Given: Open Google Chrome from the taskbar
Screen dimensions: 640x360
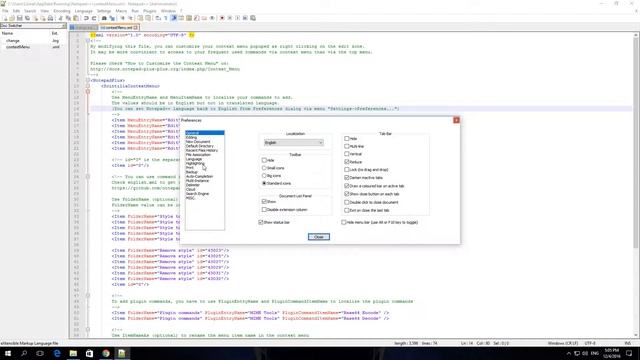Looking at the screenshot, I should pos(106,353).
